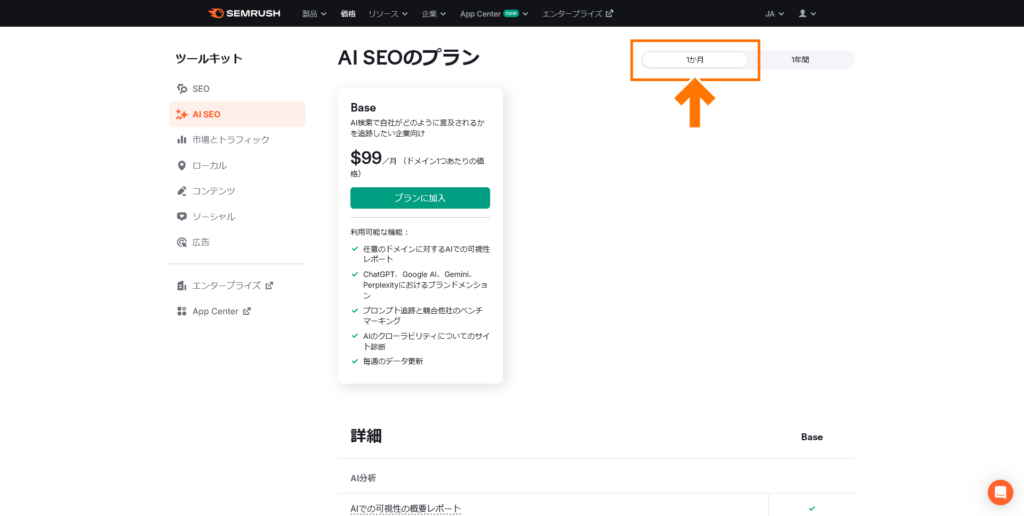The width and height of the screenshot is (1024, 516).
Task: Click the AI SEO sparkle icon
Action: (181, 114)
